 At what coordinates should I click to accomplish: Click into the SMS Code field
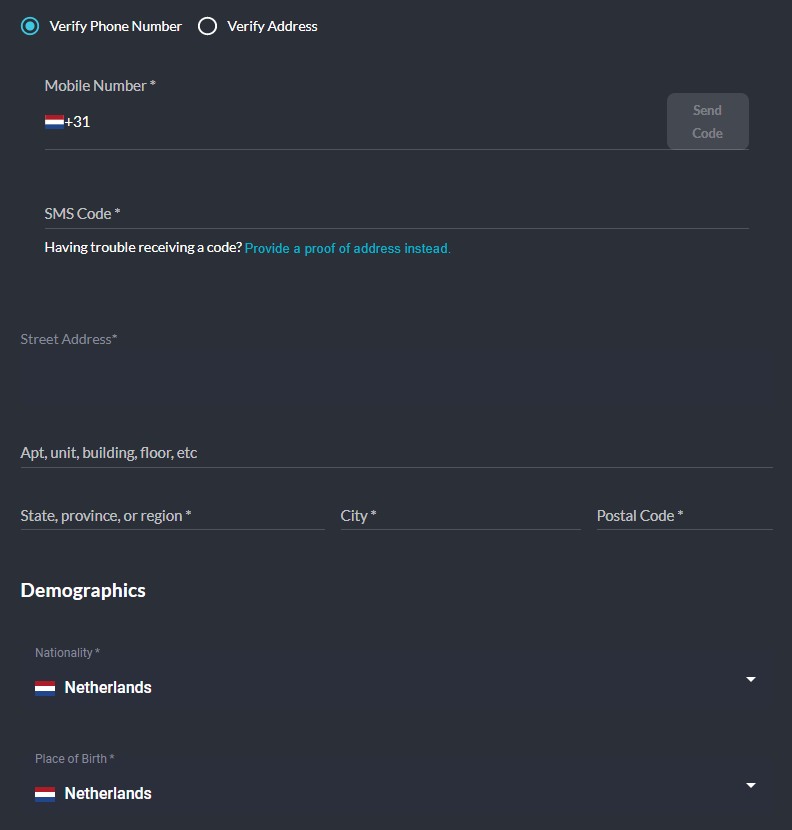[x=397, y=214]
